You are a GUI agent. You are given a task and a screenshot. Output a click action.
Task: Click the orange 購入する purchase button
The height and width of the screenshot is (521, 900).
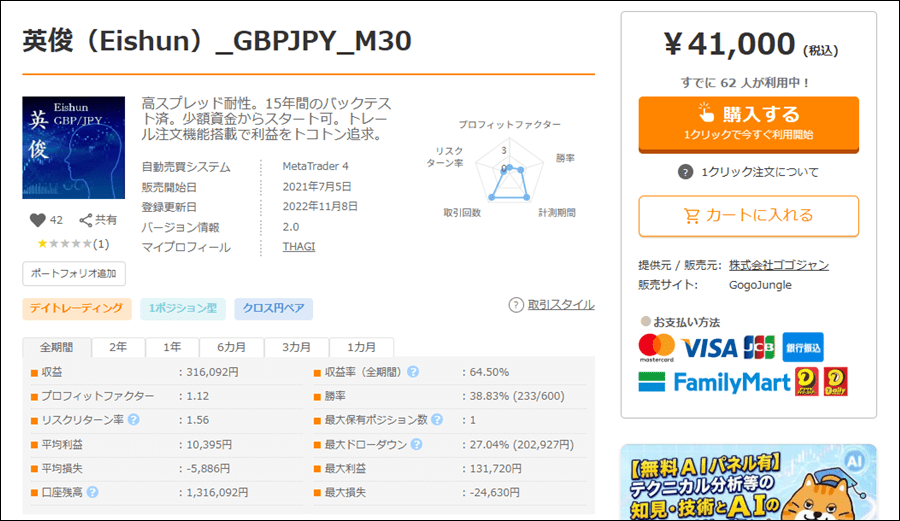(x=748, y=124)
